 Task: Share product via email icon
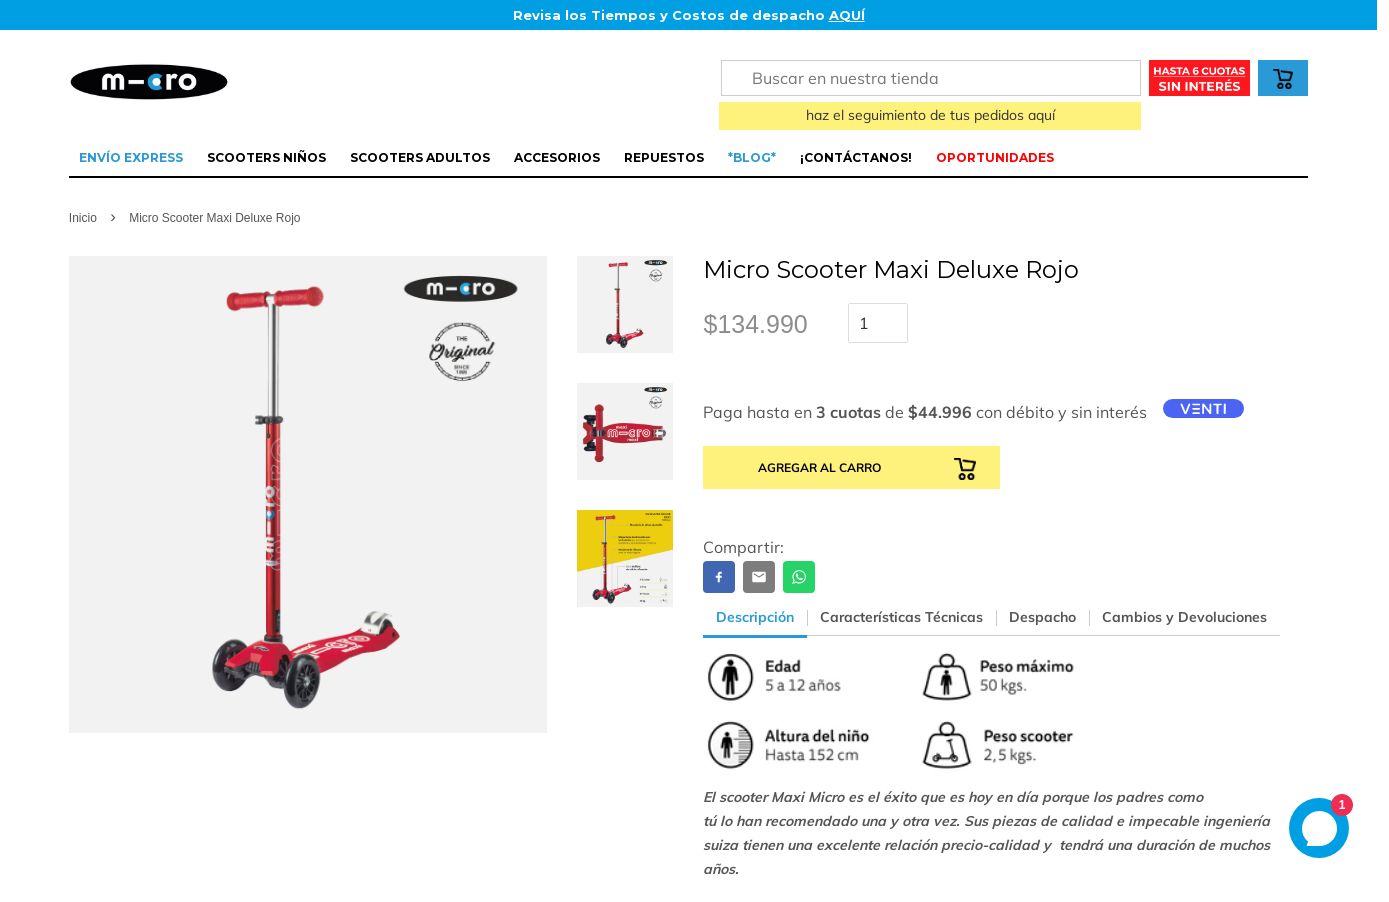point(759,577)
